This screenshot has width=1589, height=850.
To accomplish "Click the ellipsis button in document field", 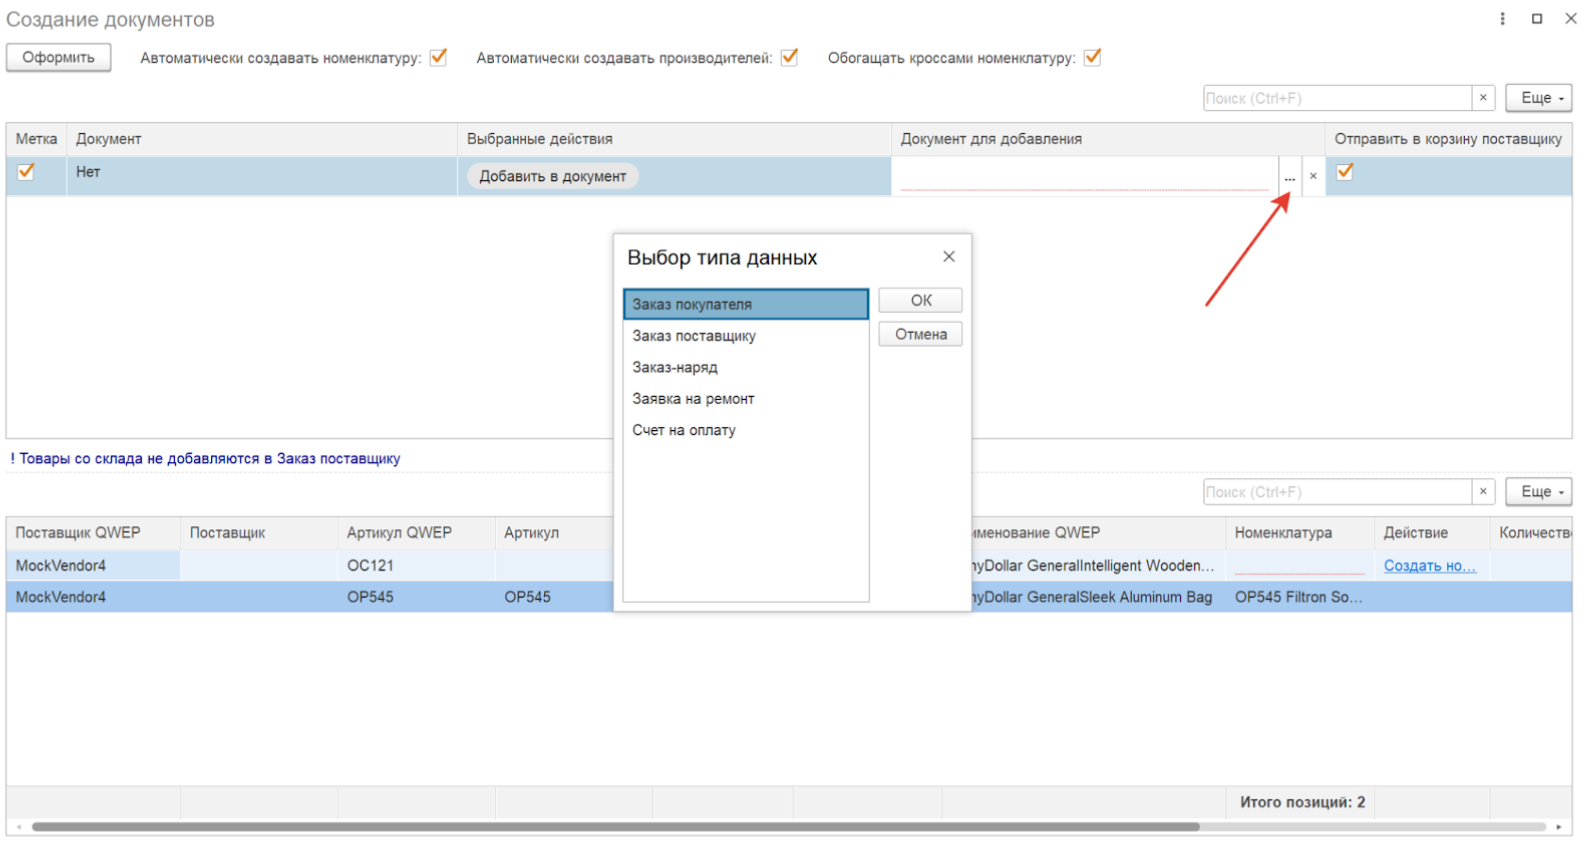I will (x=1289, y=176).
